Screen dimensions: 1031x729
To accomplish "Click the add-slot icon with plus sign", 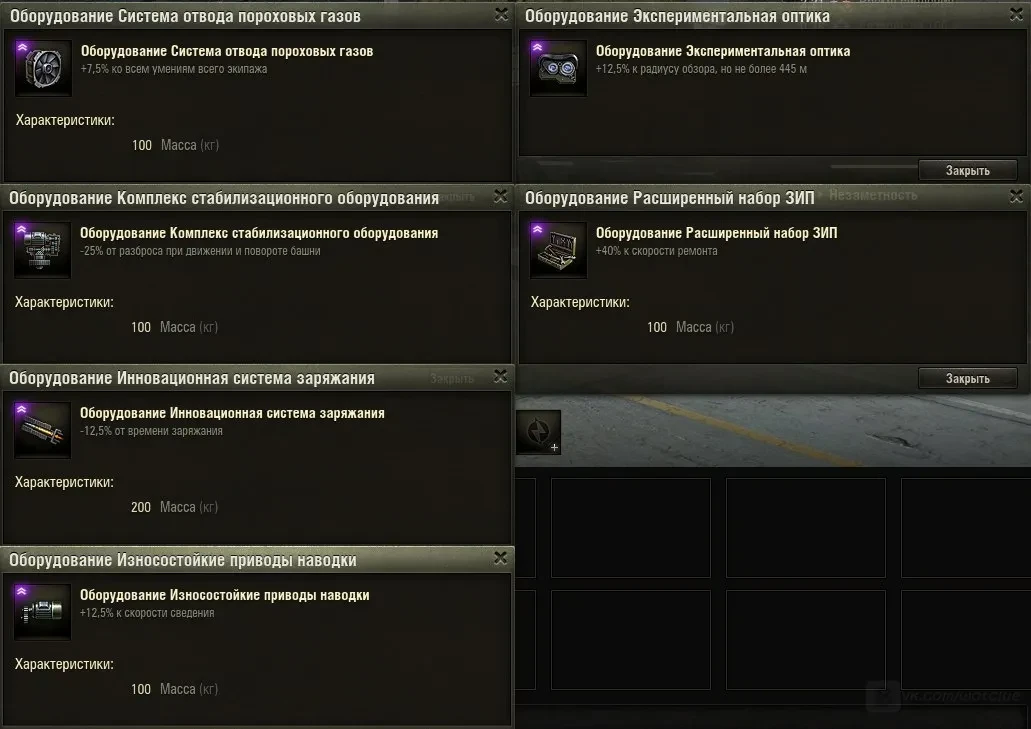I will (x=539, y=432).
